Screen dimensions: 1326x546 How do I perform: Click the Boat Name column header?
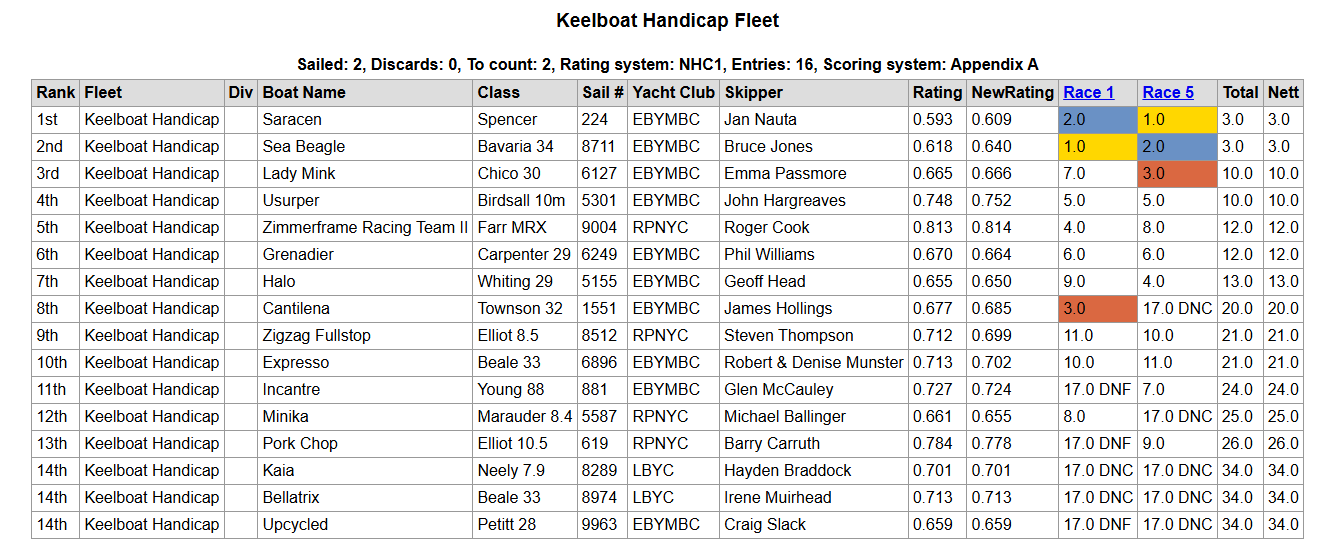304,92
